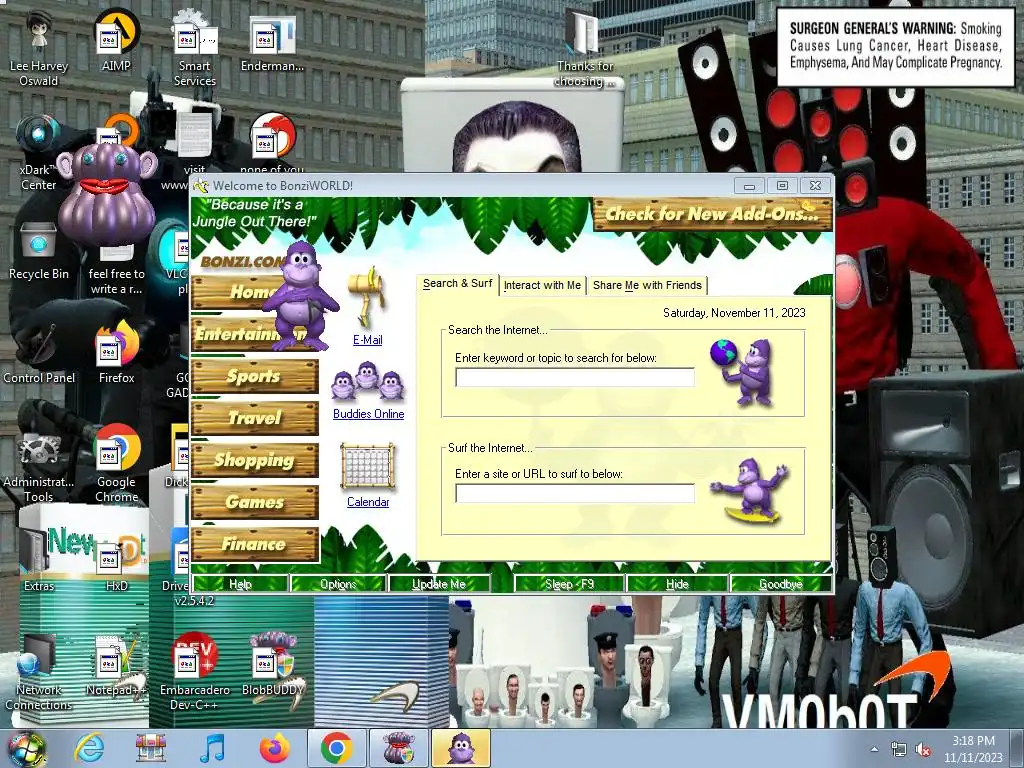1024x768 pixels.
Task: Click the Sleep - F9 button
Action: (569, 584)
